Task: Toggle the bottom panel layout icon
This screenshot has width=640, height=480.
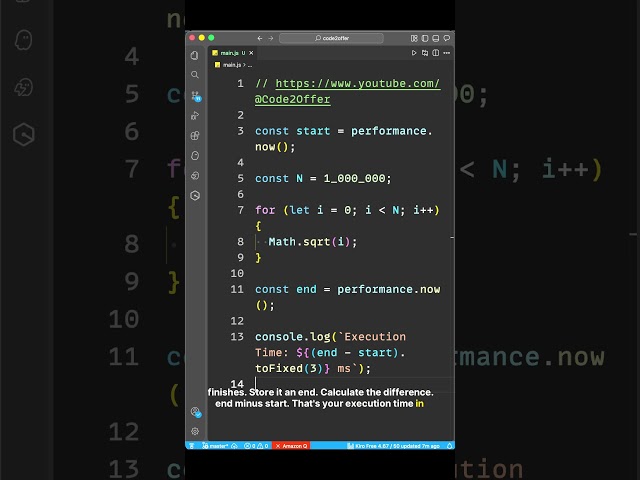Action: 436,38
